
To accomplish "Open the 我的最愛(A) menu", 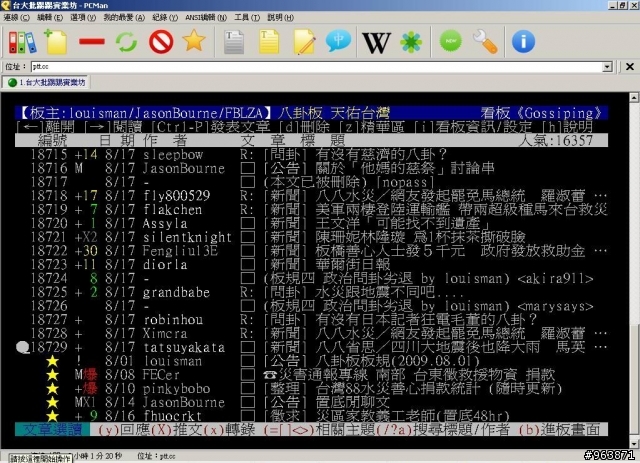I will 124,18.
